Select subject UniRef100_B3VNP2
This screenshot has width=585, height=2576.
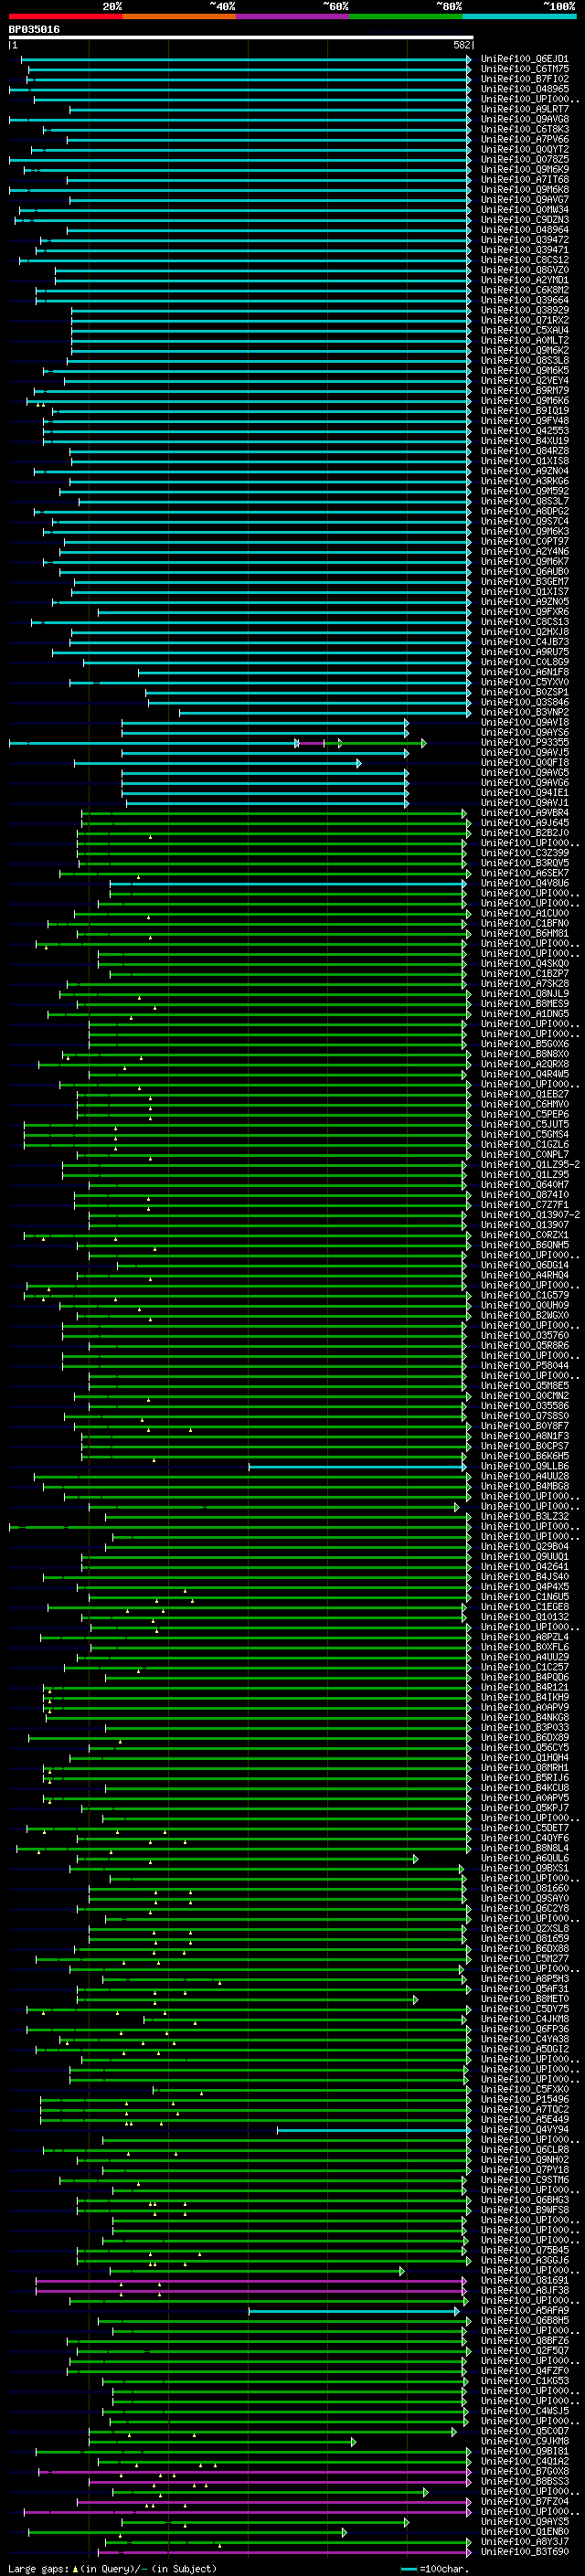(x=525, y=712)
